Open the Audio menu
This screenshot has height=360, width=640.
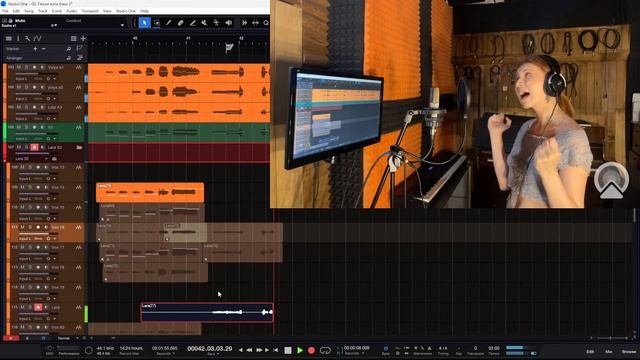click(x=71, y=11)
